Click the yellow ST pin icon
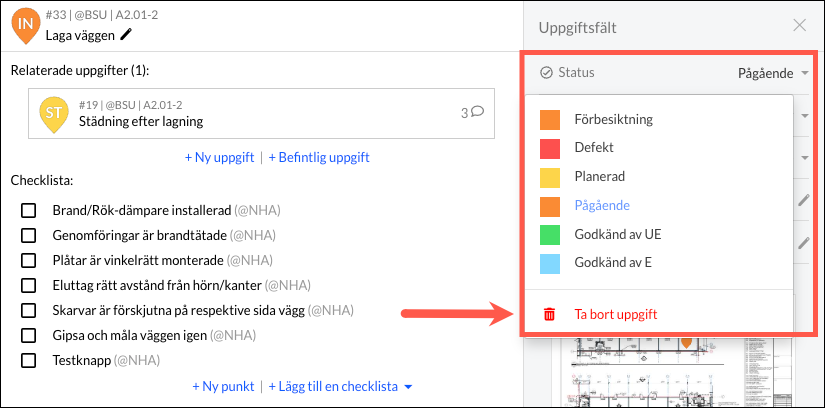The height and width of the screenshot is (408, 825). (x=54, y=114)
